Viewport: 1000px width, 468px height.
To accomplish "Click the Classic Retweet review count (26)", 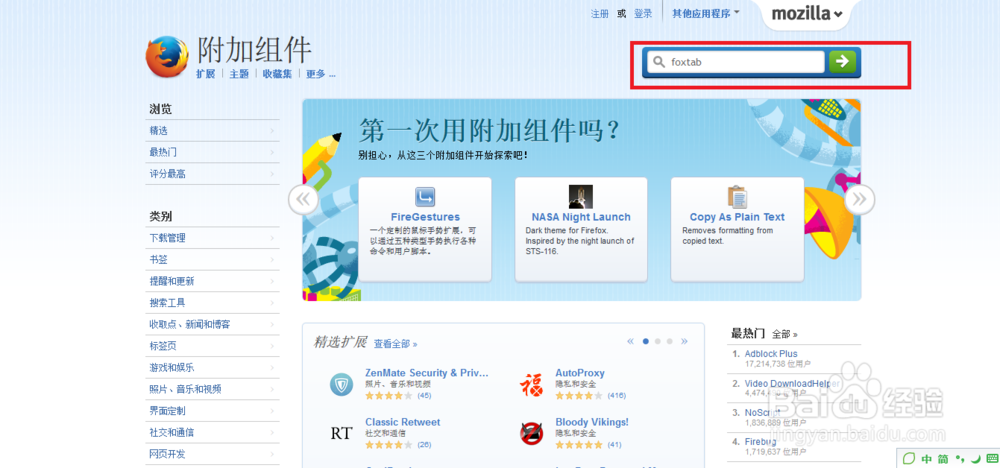I will click(424, 444).
